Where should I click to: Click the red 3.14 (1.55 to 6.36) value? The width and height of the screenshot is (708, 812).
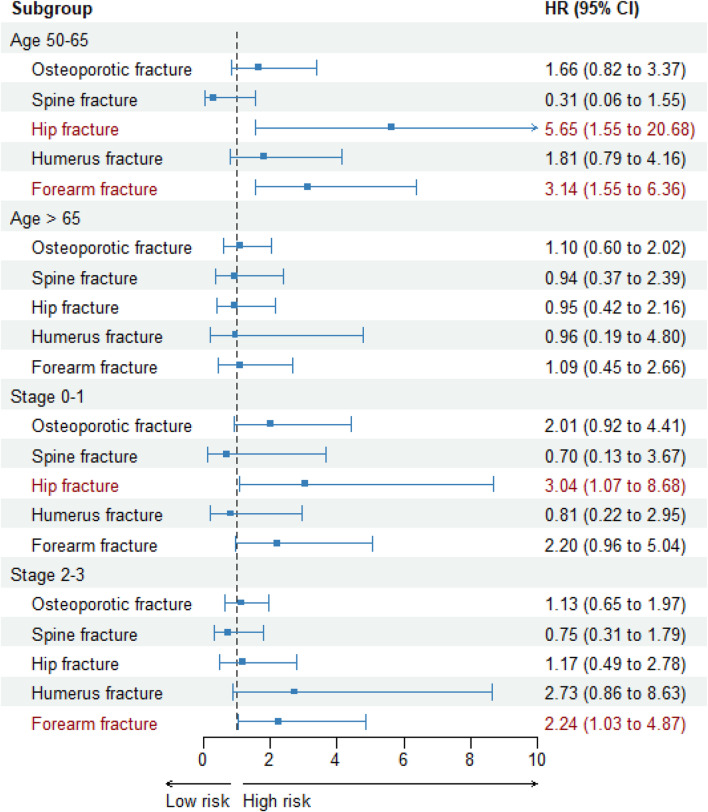(615, 188)
